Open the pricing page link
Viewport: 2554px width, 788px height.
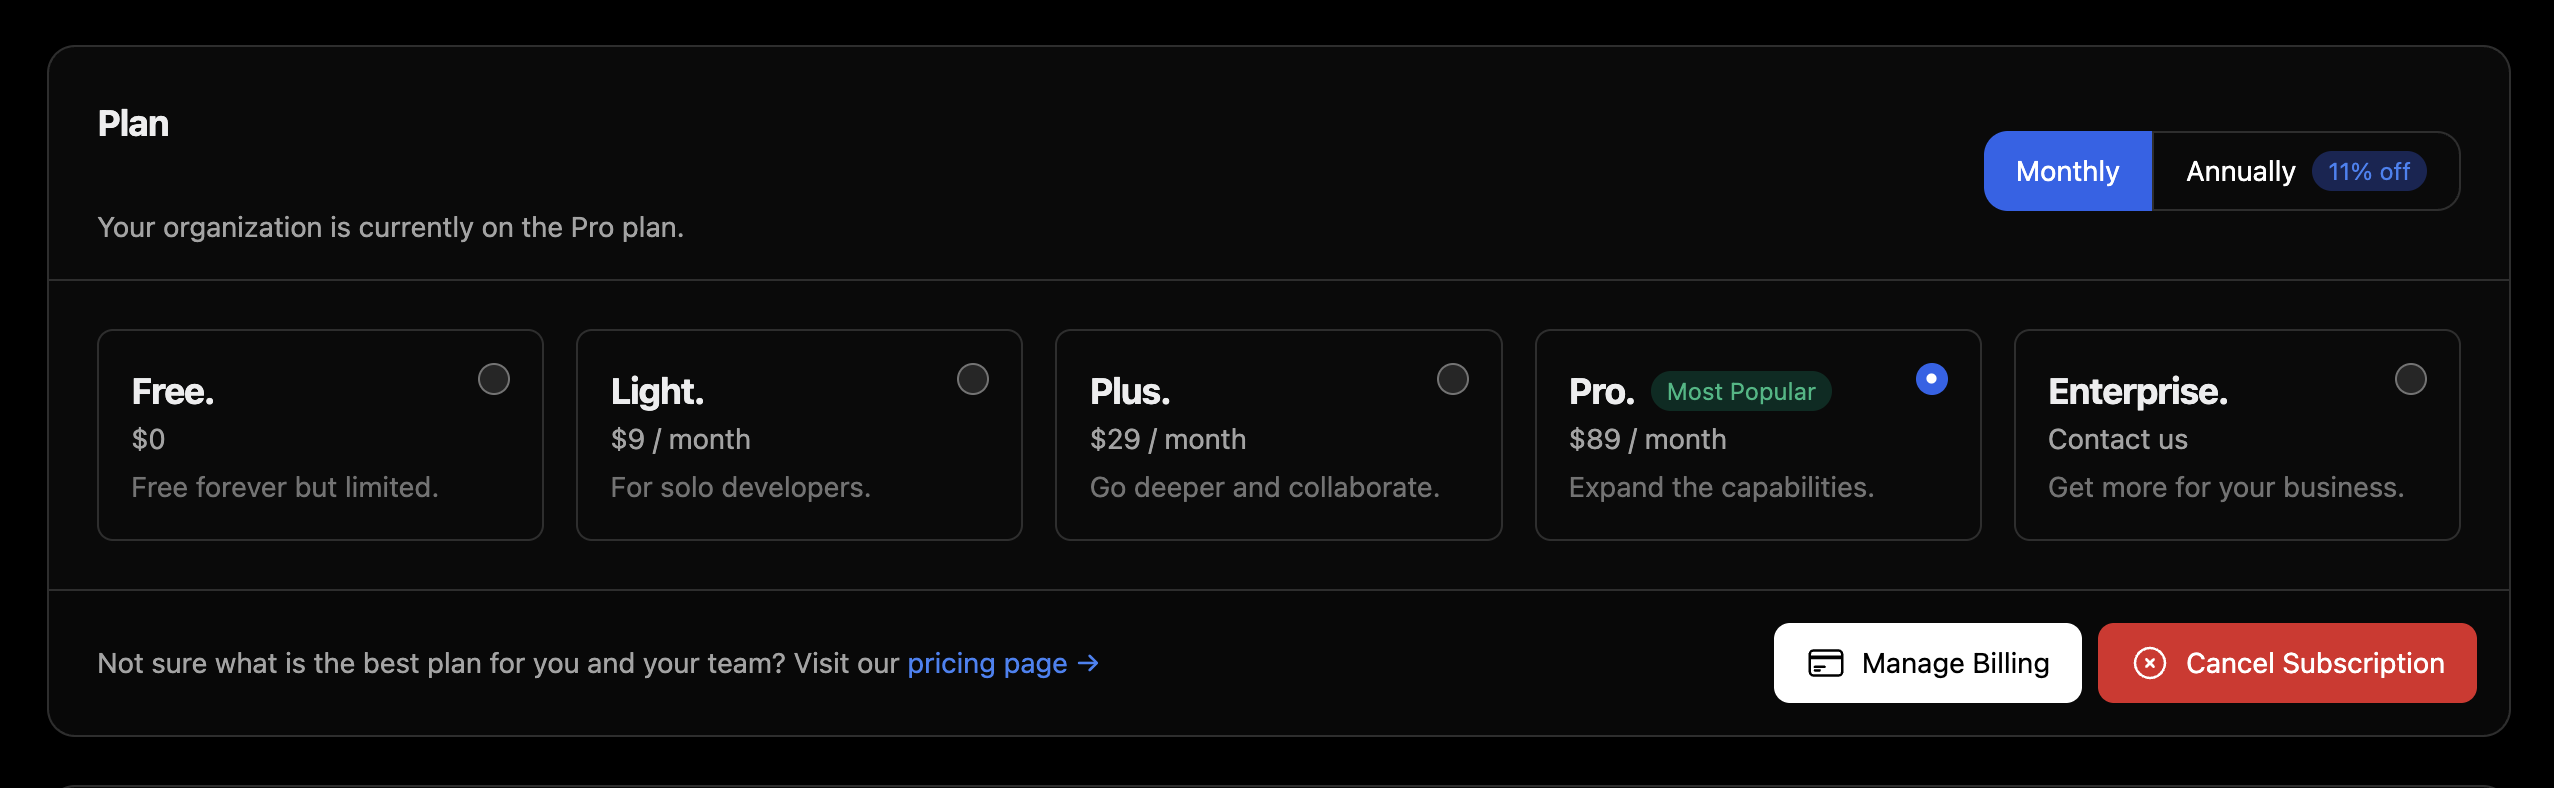987,663
